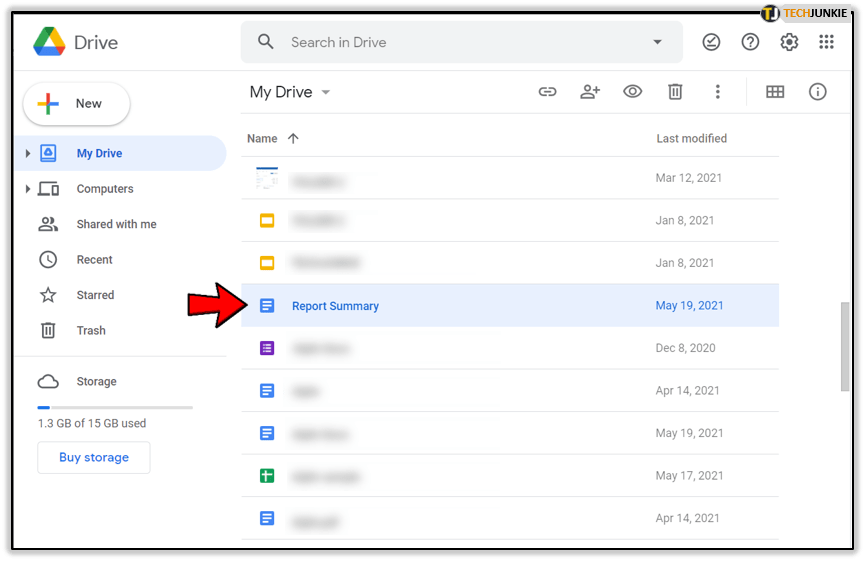Open the settings gear
The height and width of the screenshot is (561, 865).
point(789,42)
